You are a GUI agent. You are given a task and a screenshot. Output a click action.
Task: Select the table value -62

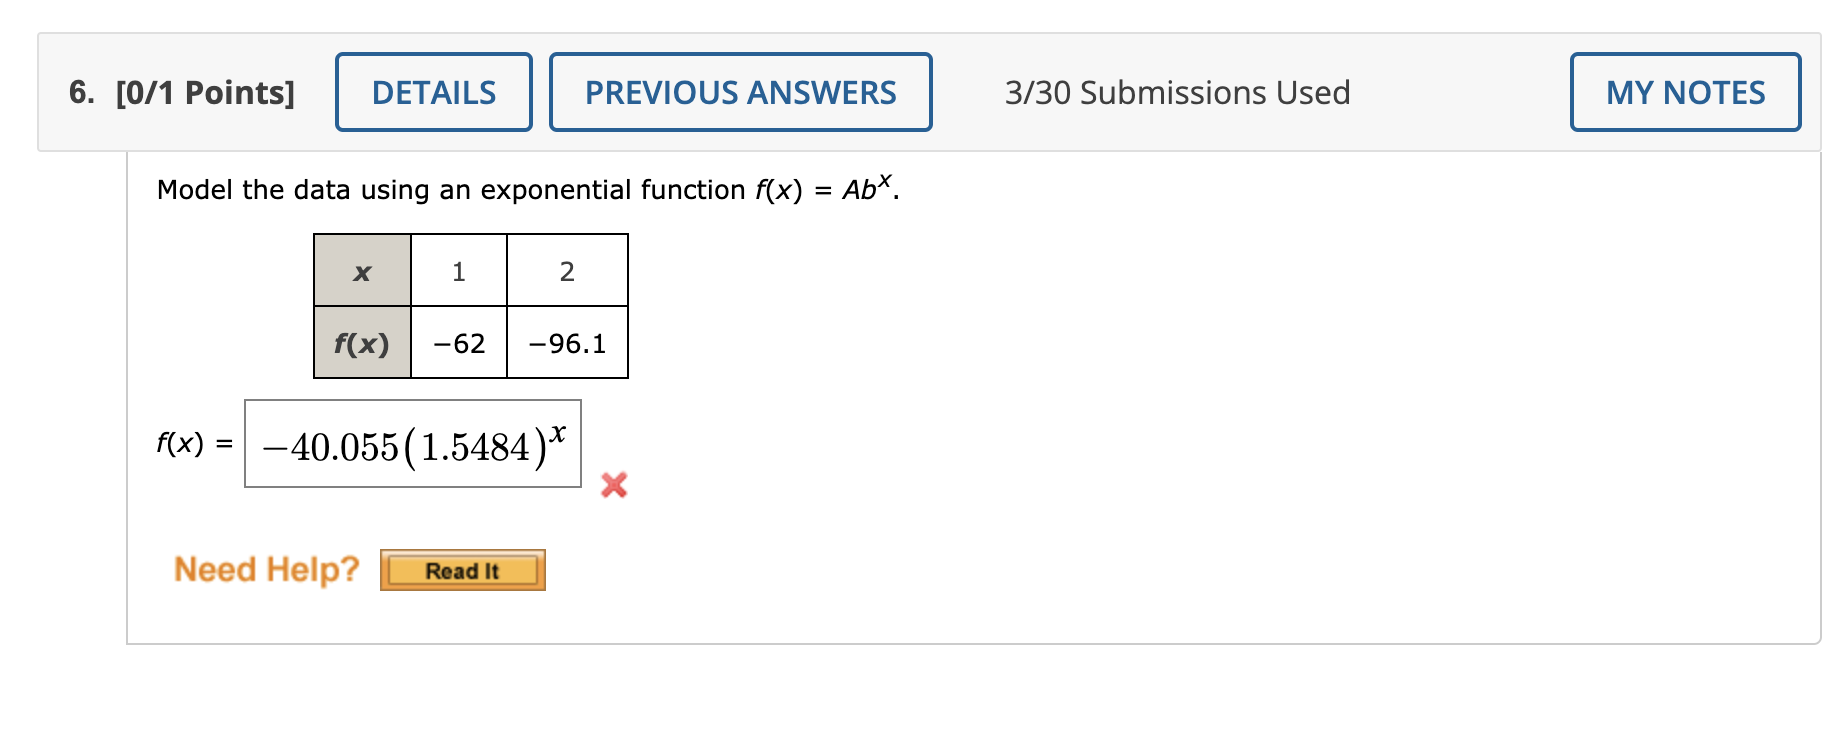[458, 342]
